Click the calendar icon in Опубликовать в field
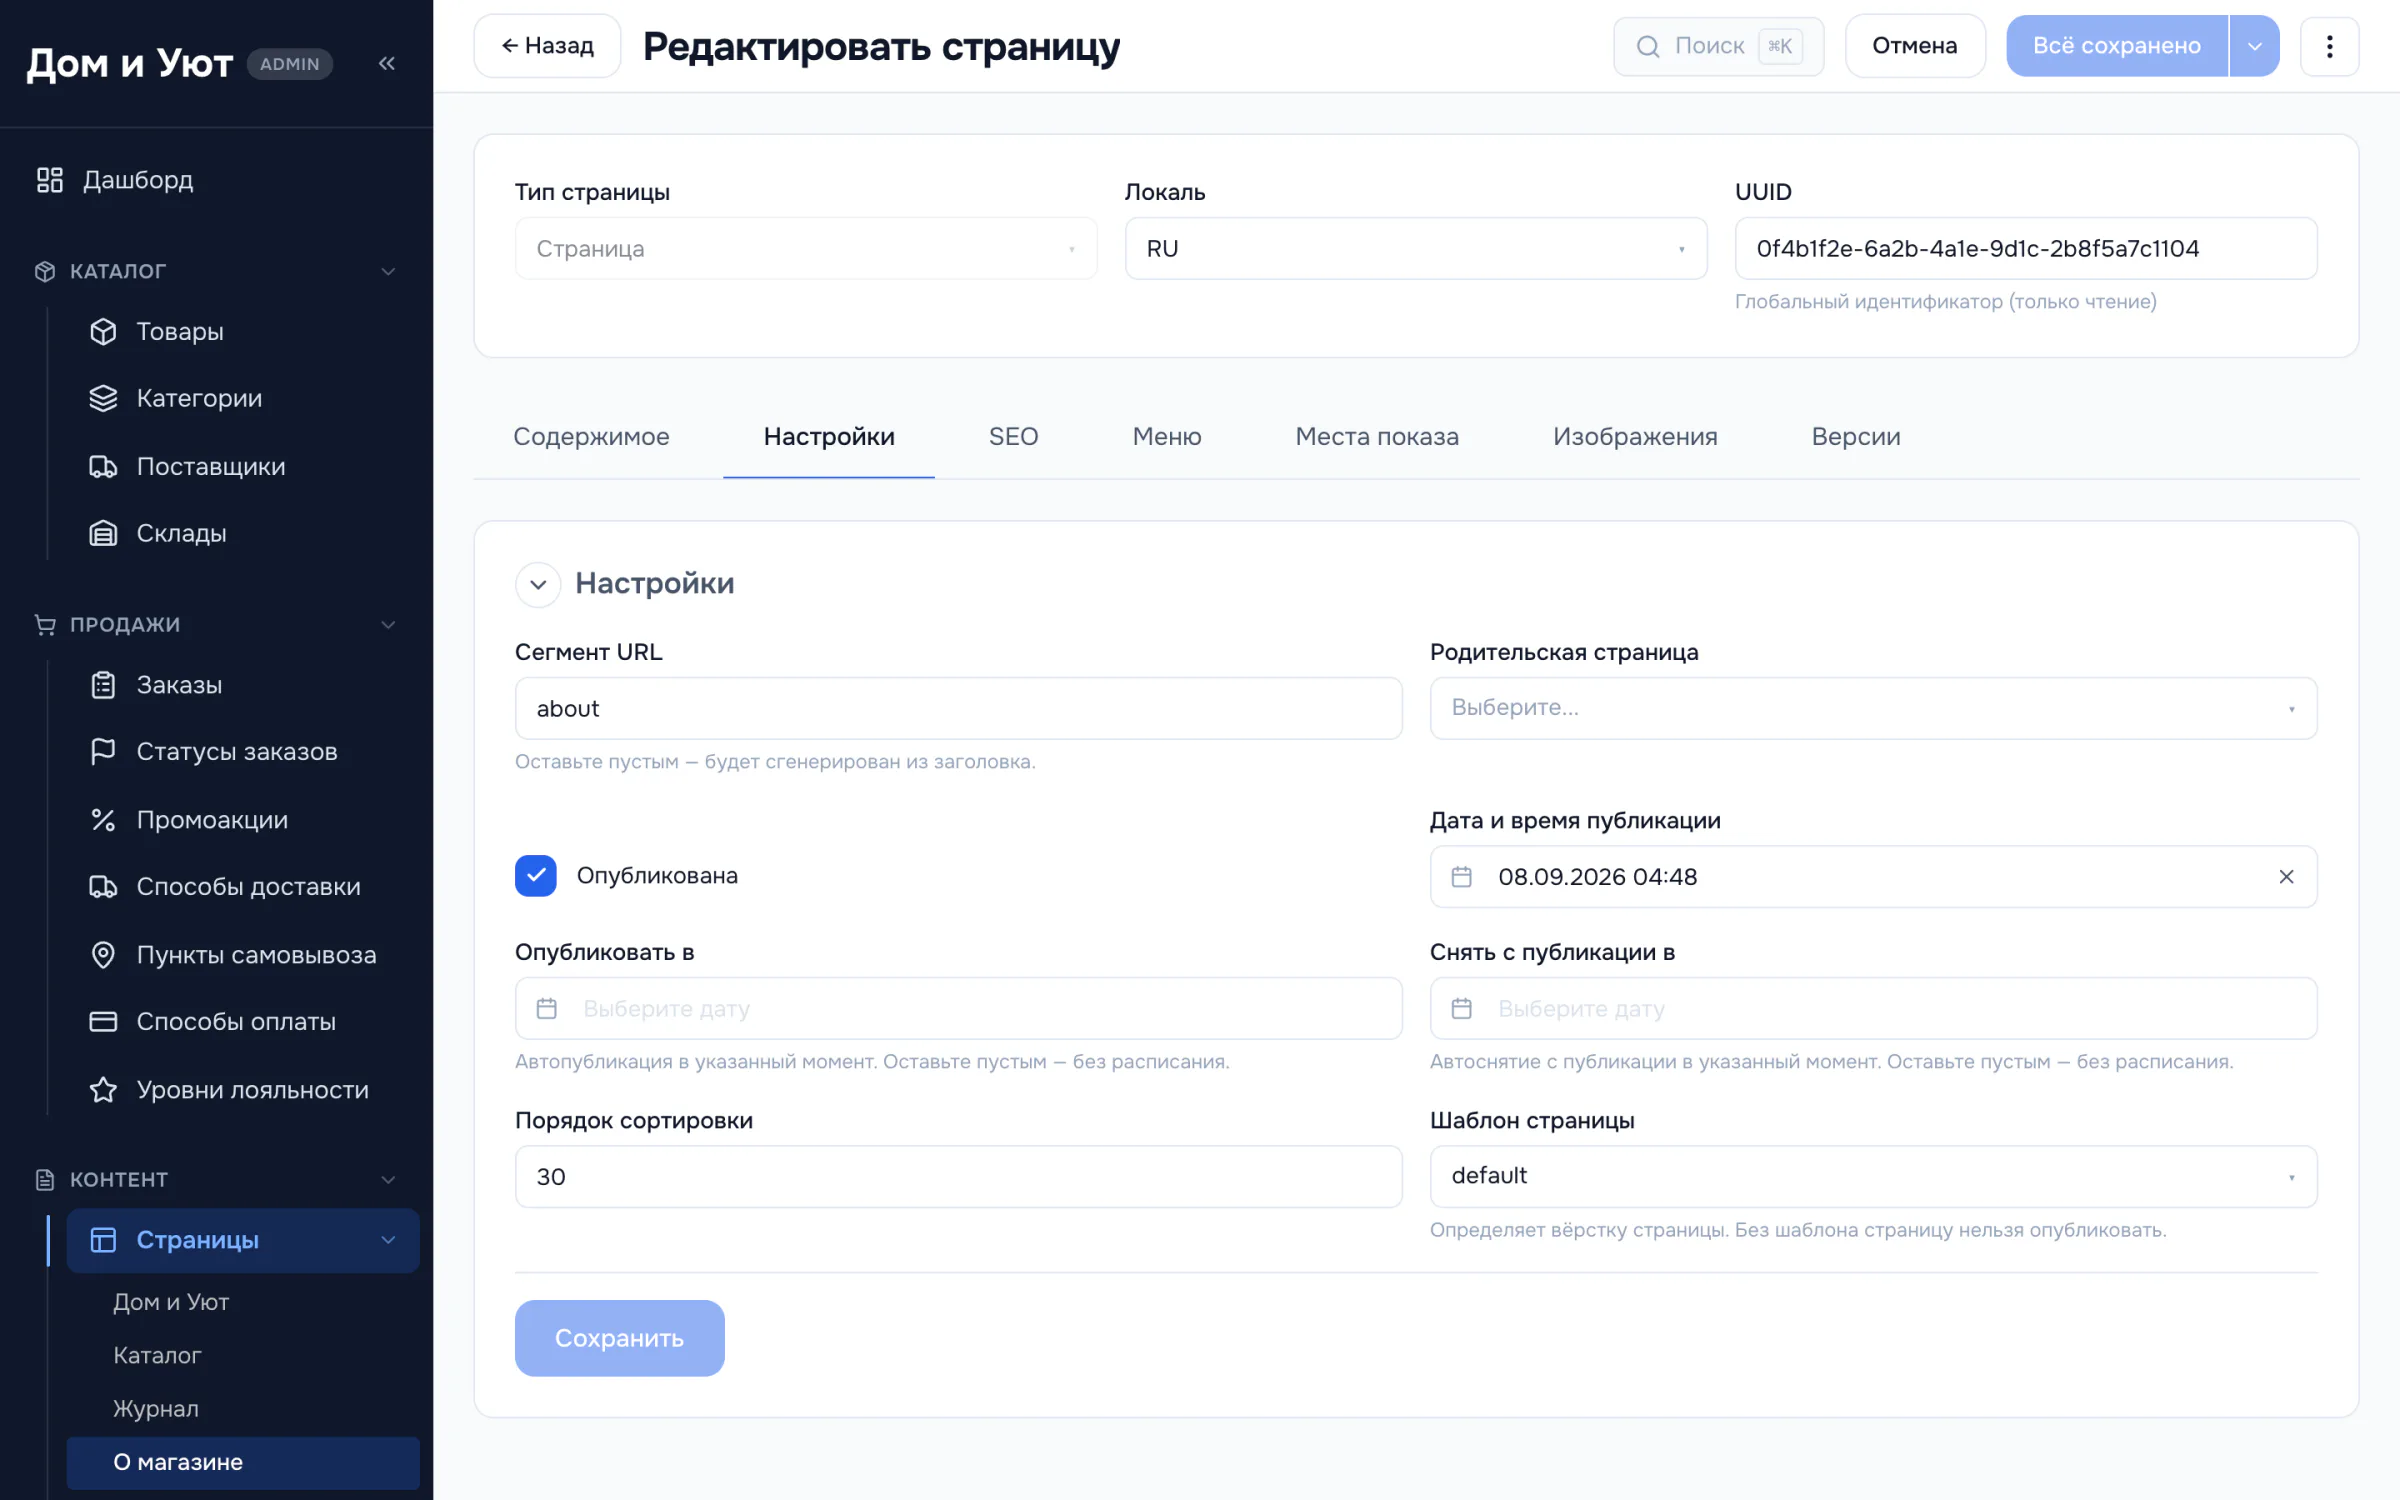The height and width of the screenshot is (1500, 2400). [546, 1008]
